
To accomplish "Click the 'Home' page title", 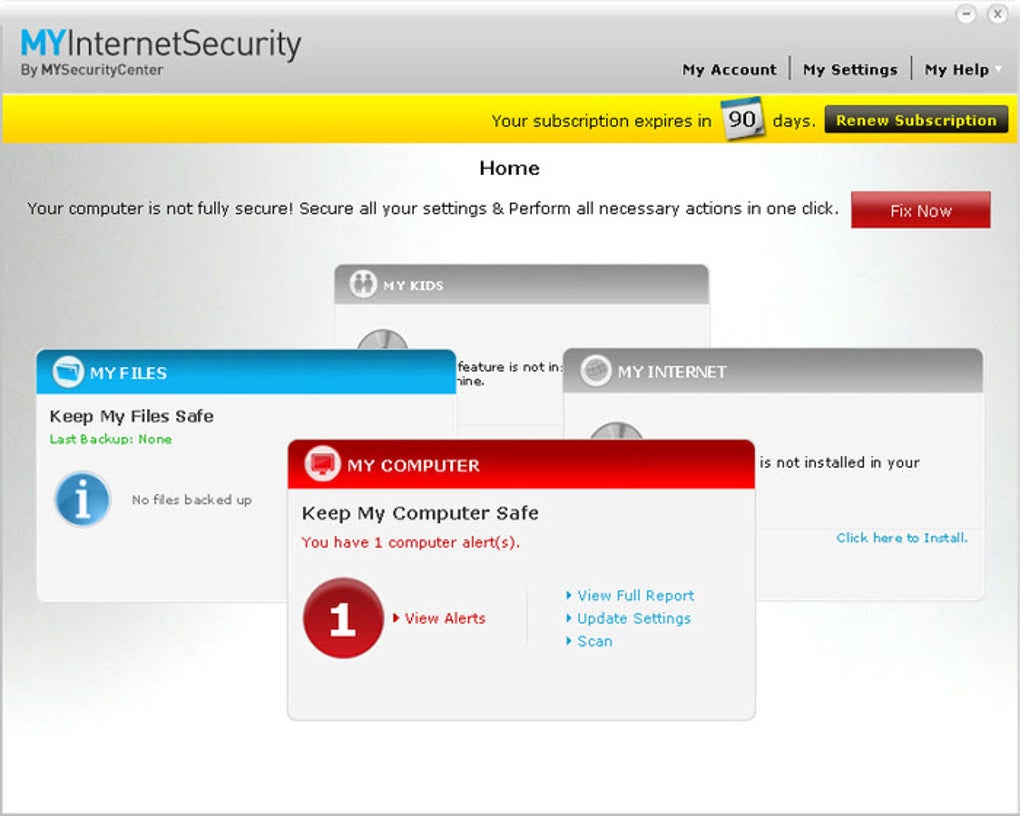I will click(509, 168).
